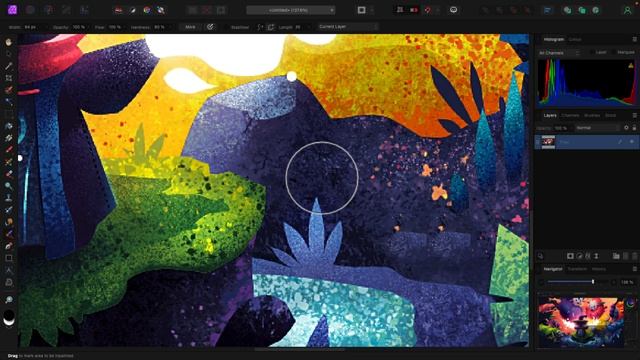The width and height of the screenshot is (640, 360).
Task: Select the Mesh Warp tool
Action: coord(9,282)
